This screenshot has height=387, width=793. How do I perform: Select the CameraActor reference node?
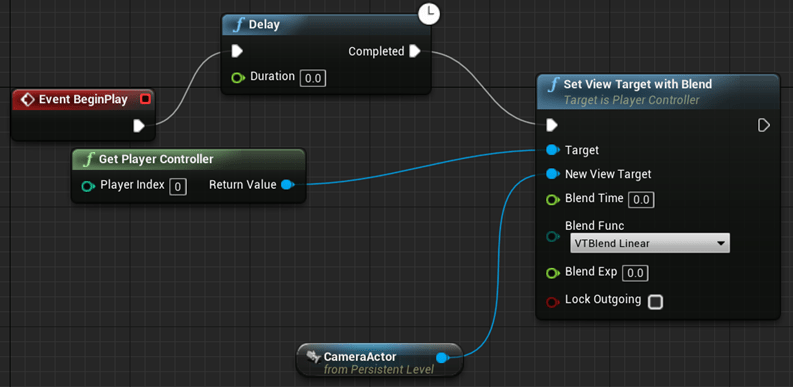tap(379, 360)
